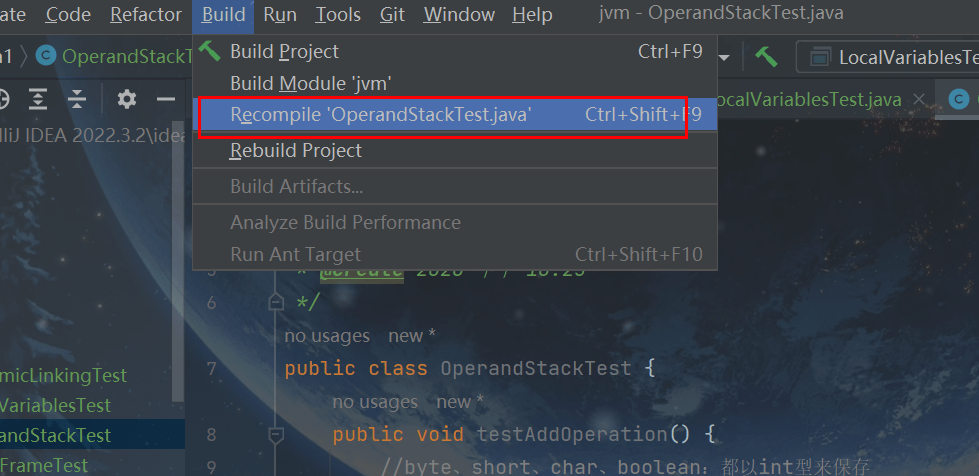Viewport: 979px width, 476px height.
Task: Close the LocalVariablesTest.java editor tab
Action: pos(919,99)
